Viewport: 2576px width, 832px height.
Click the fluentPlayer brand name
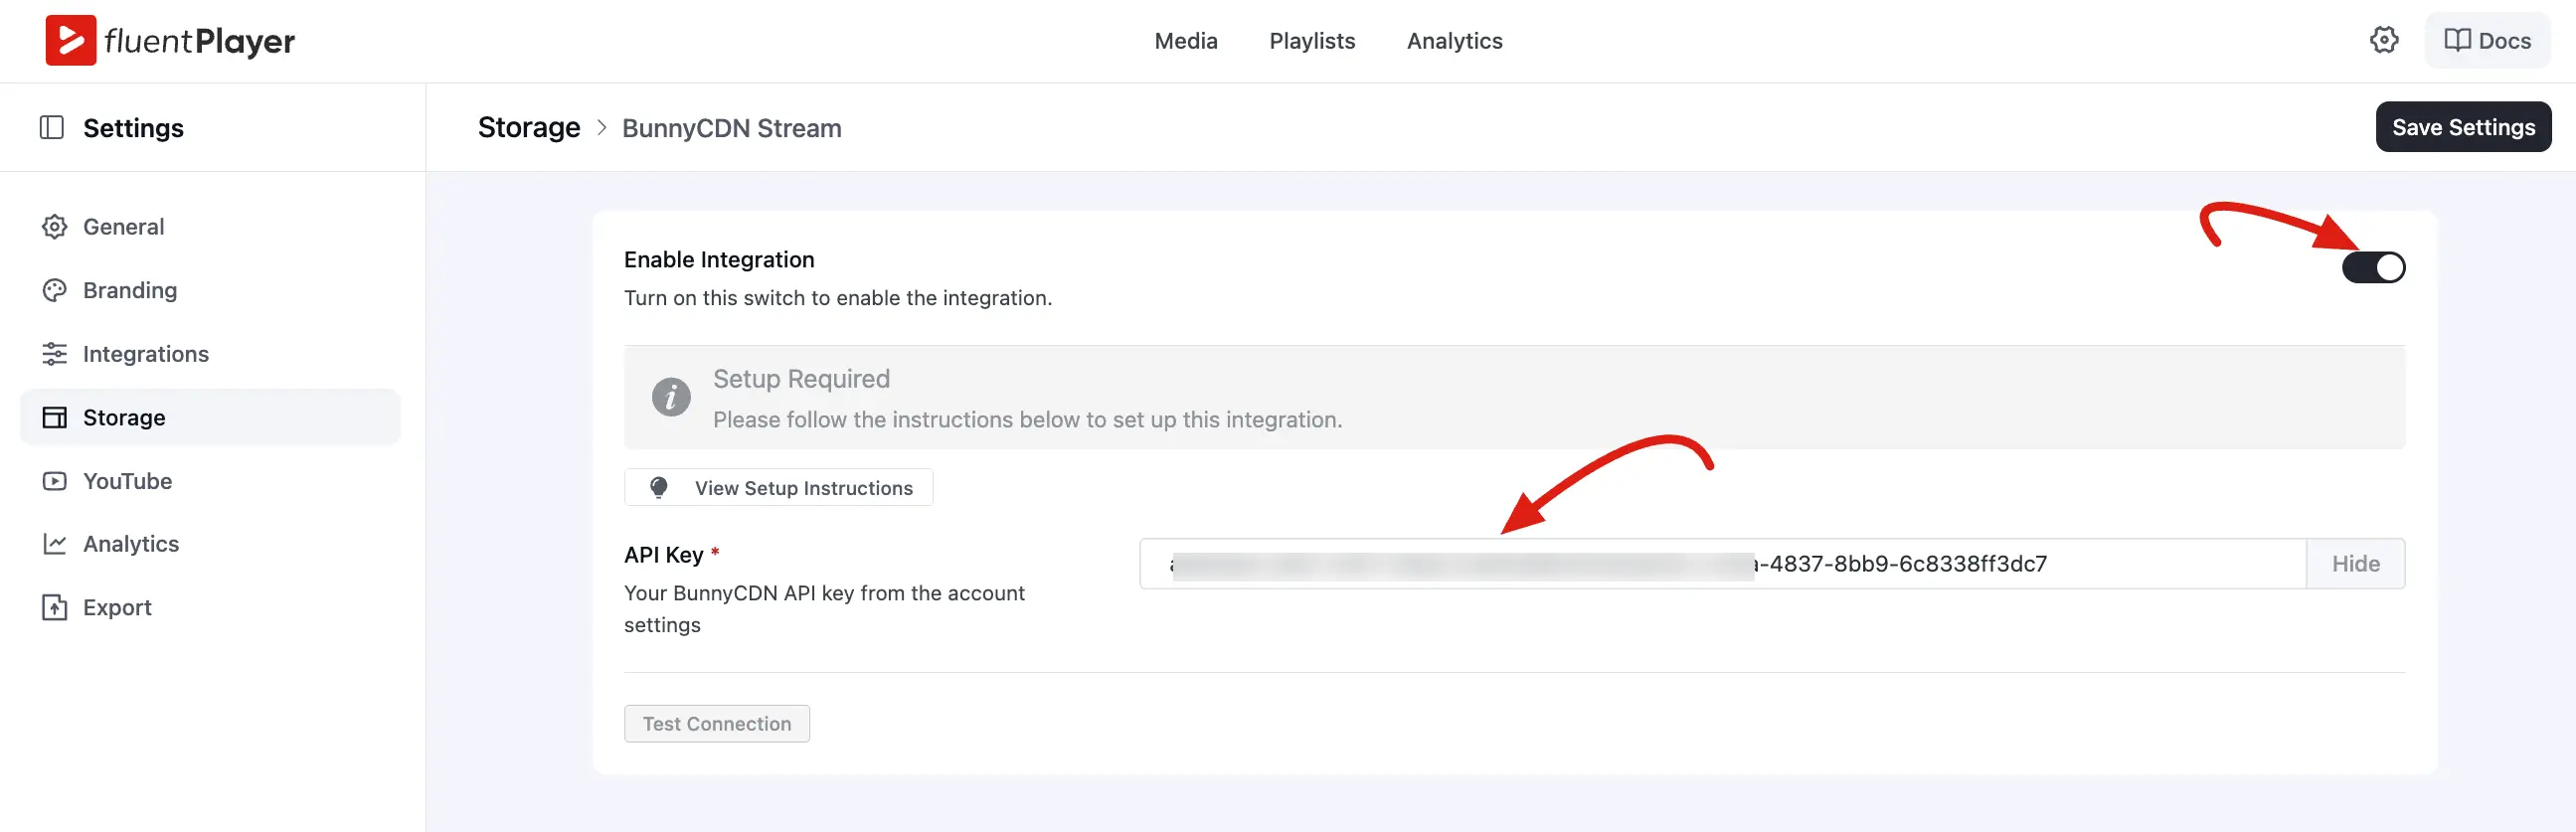coord(199,41)
